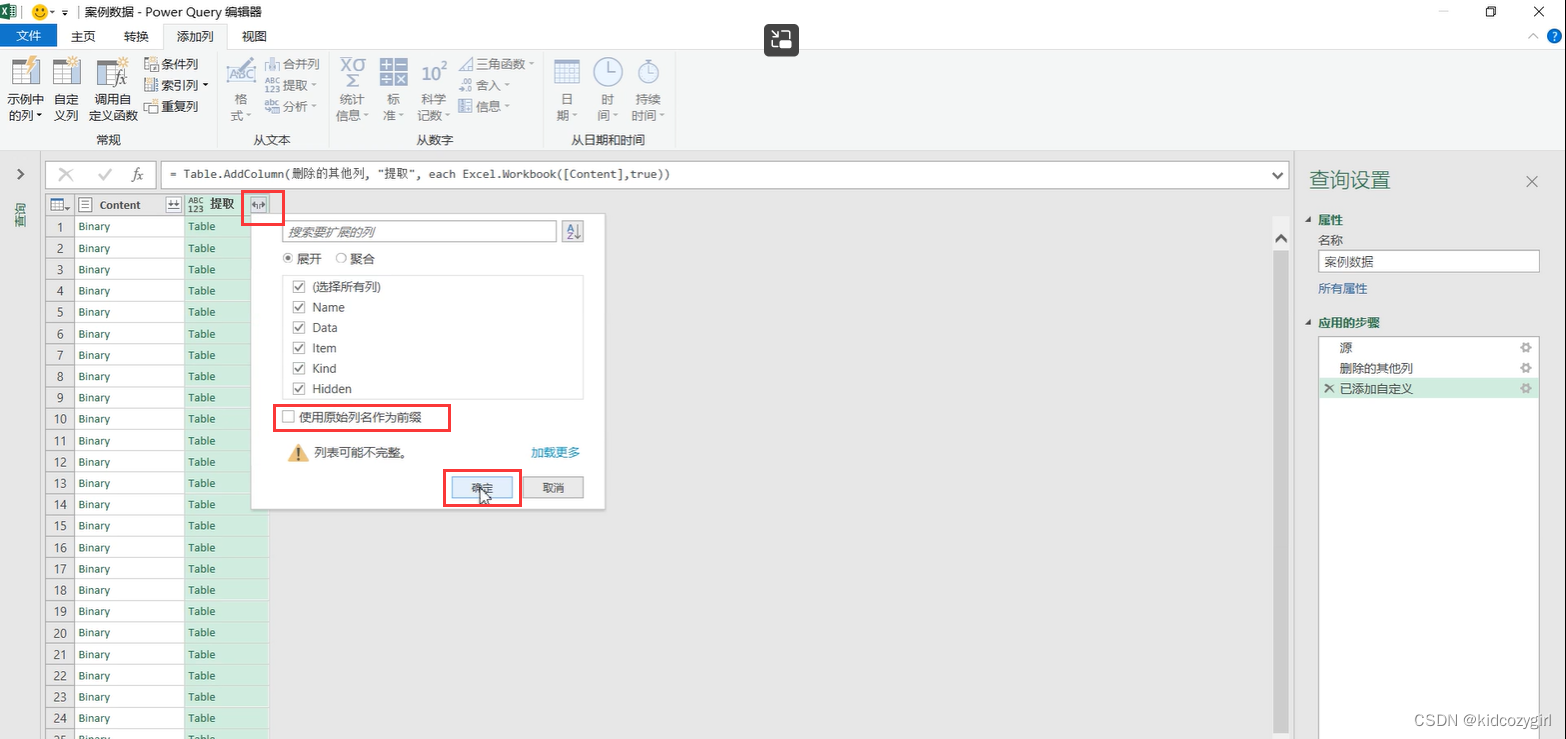1566x739 pixels.
Task: Switch to the 添加列 (Add Column) tab
Action: pos(195,36)
